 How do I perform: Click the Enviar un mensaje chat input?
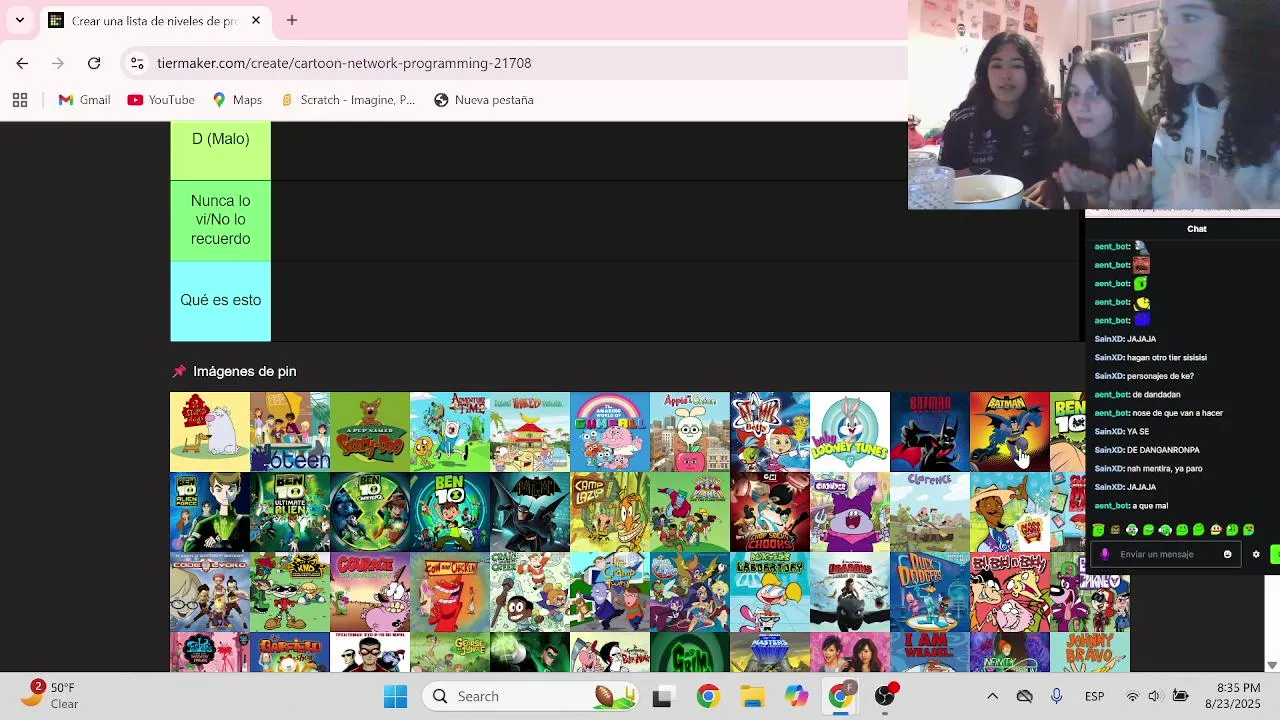tap(1165, 554)
